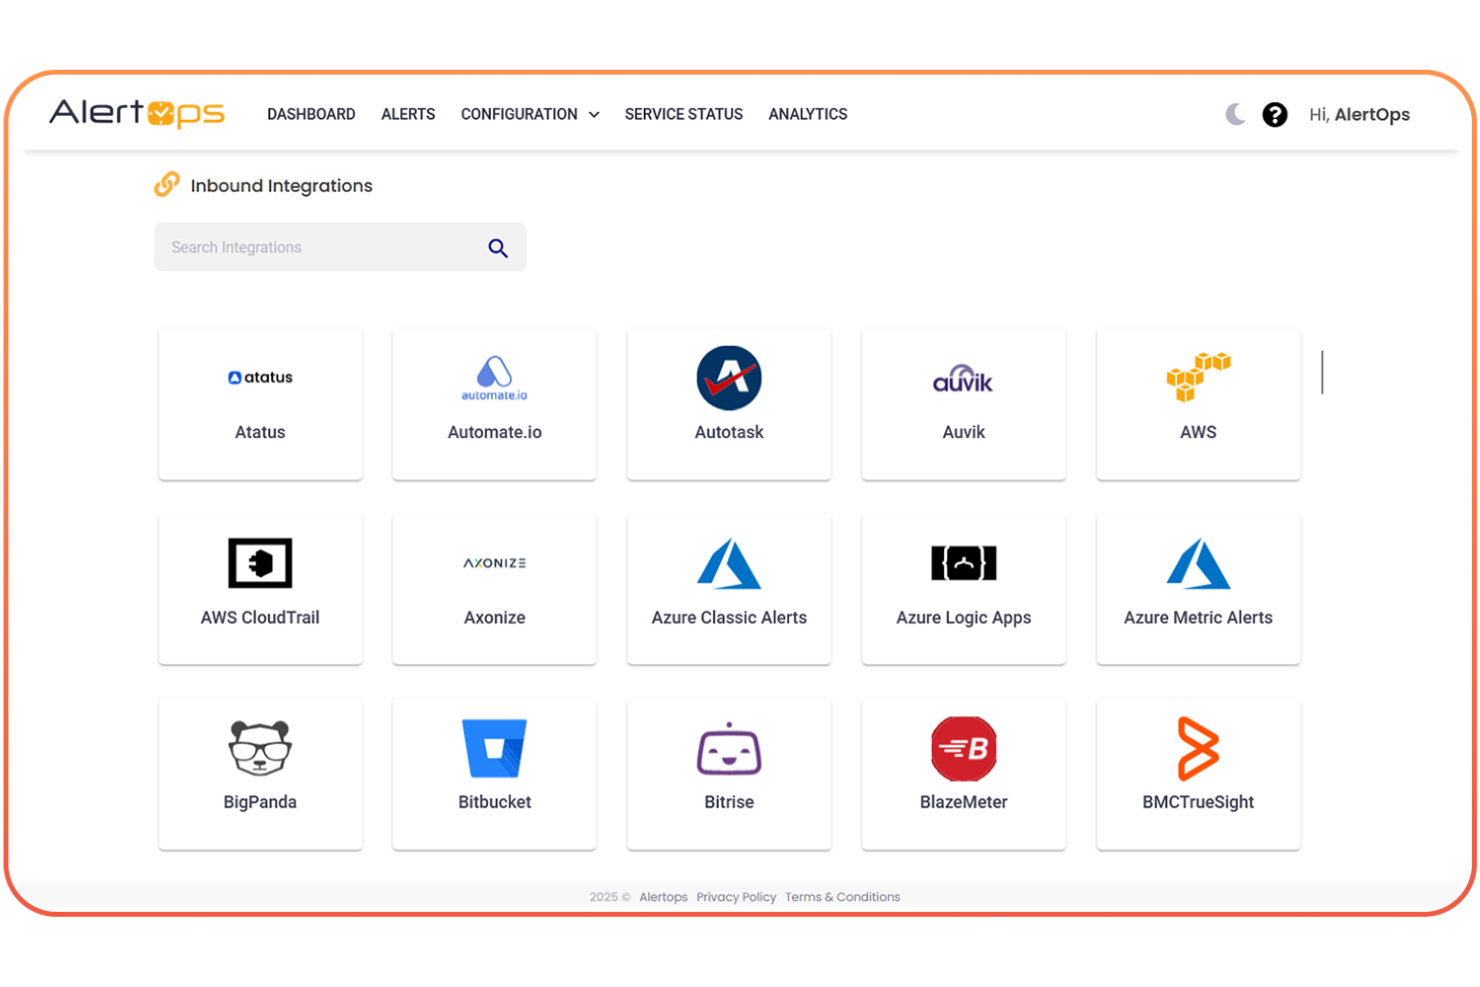This screenshot has width=1480, height=987.
Task: Open the Auvik integration
Action: (x=963, y=403)
